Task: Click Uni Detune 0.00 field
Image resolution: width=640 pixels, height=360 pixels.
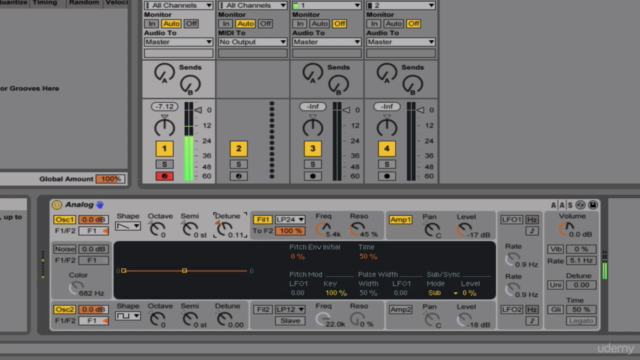Action: [581, 285]
